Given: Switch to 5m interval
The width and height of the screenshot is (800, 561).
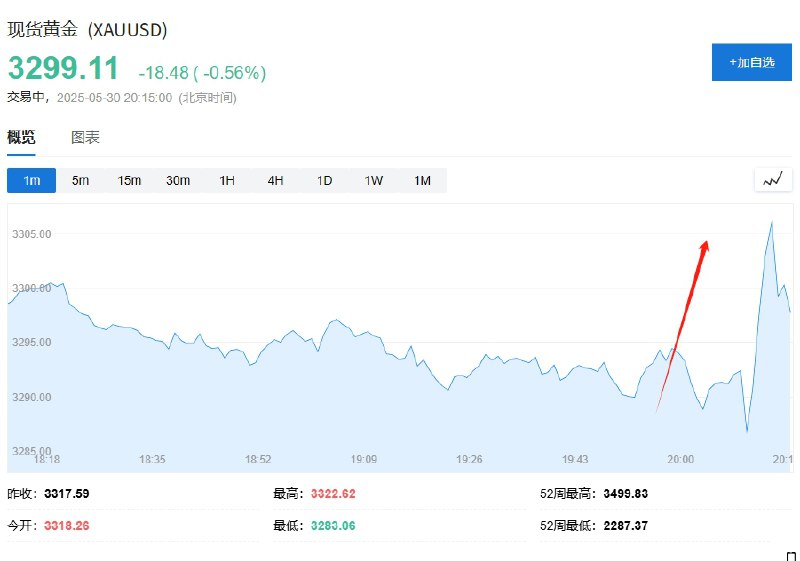Looking at the screenshot, I should point(80,181).
